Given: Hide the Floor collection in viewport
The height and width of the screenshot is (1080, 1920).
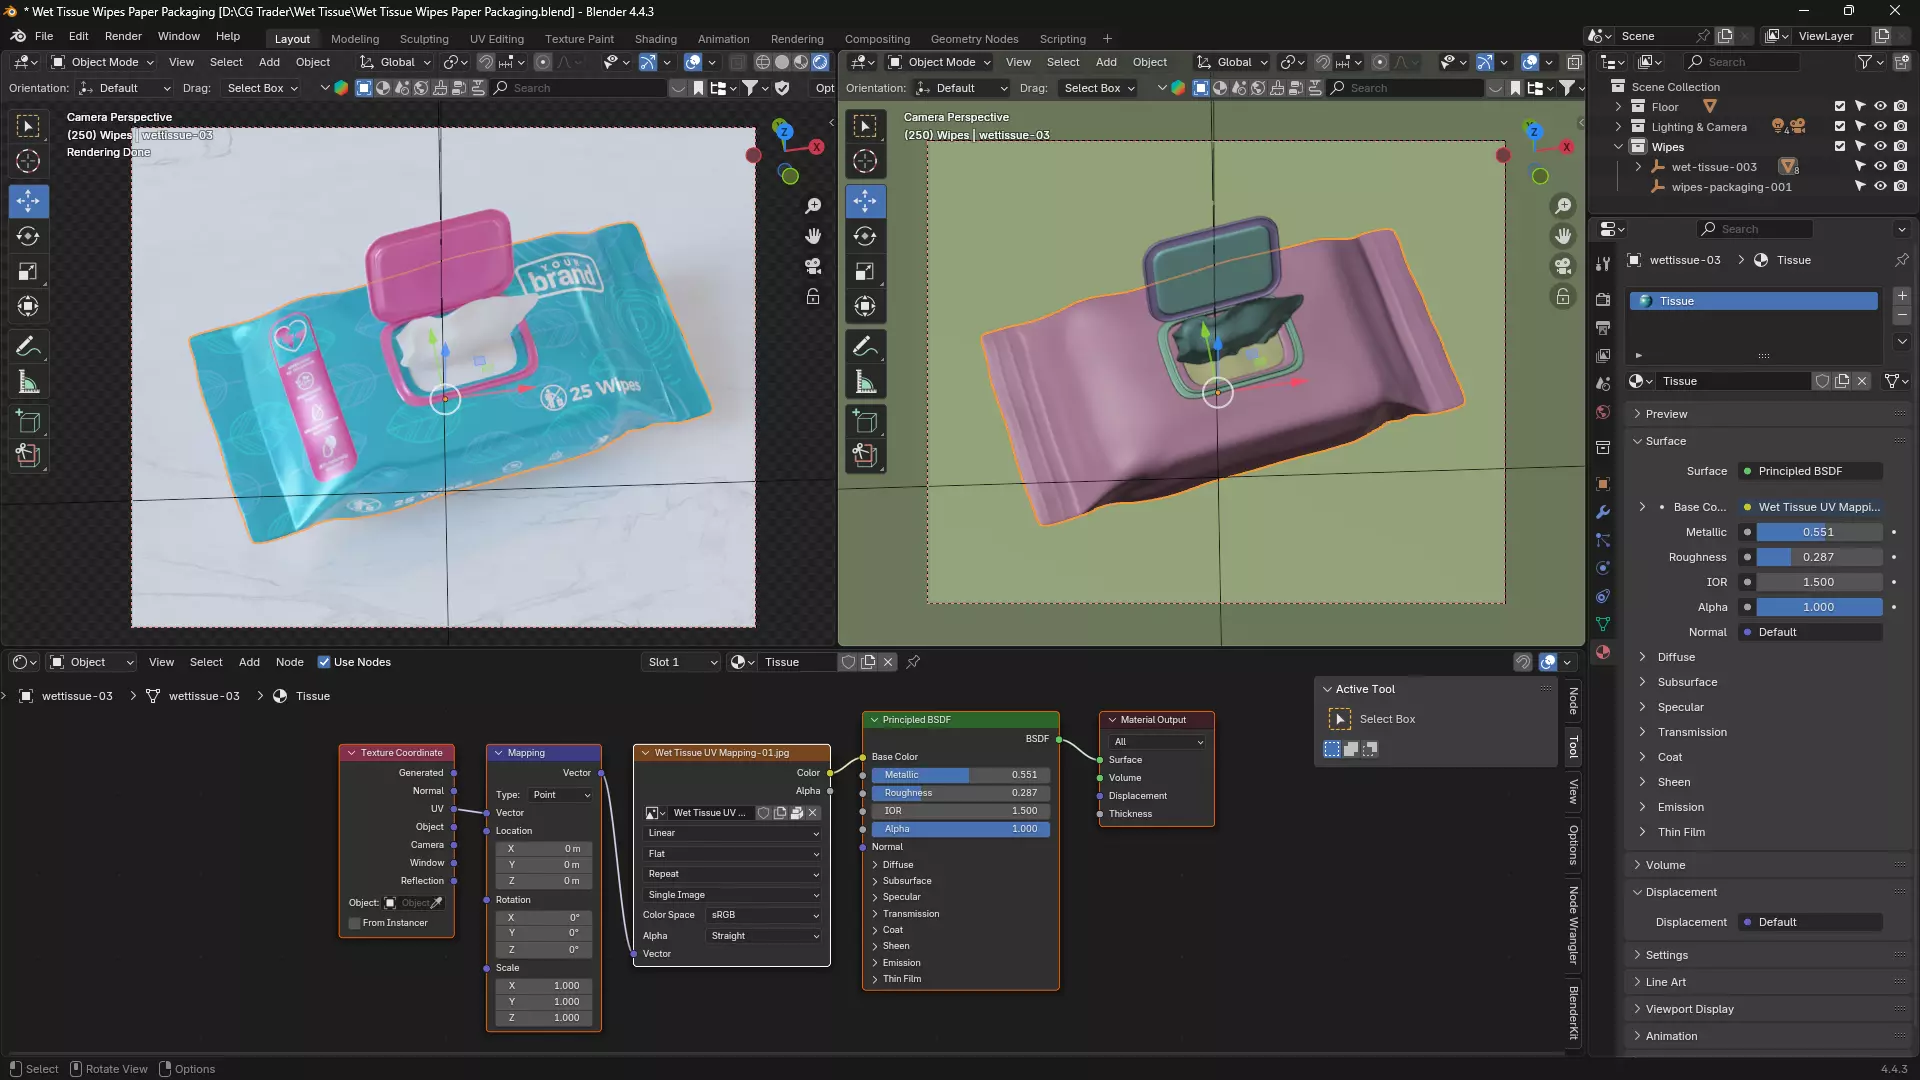Looking at the screenshot, I should (1880, 106).
